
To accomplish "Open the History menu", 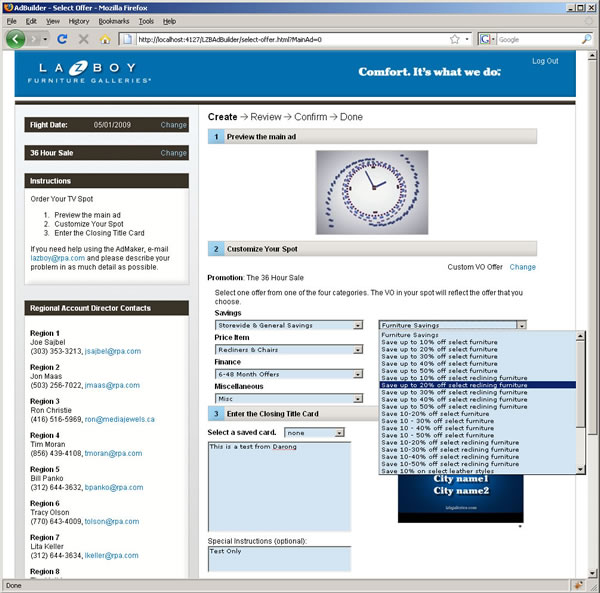I will 79,20.
